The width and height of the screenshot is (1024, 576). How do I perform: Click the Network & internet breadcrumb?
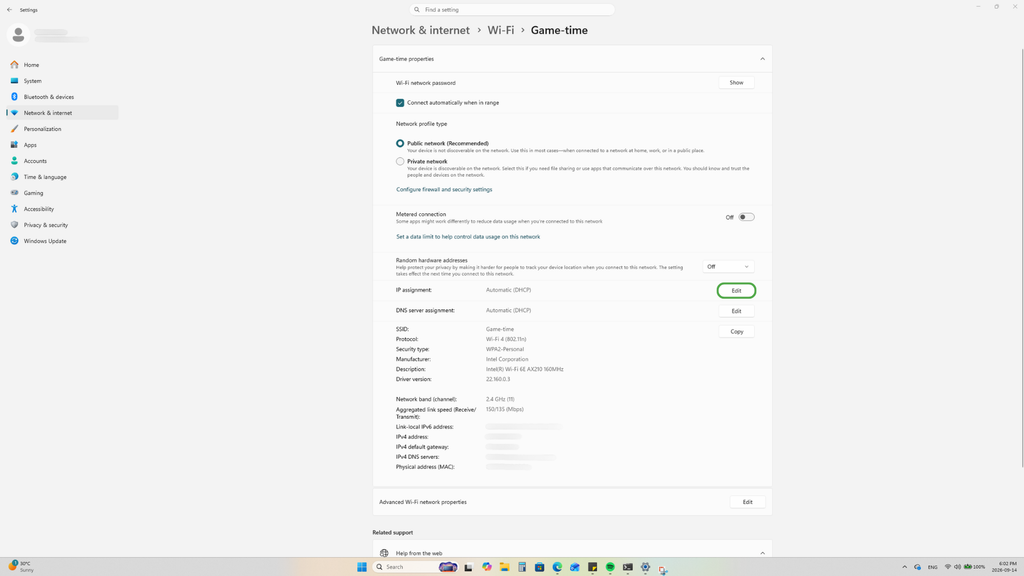pyautogui.click(x=421, y=30)
